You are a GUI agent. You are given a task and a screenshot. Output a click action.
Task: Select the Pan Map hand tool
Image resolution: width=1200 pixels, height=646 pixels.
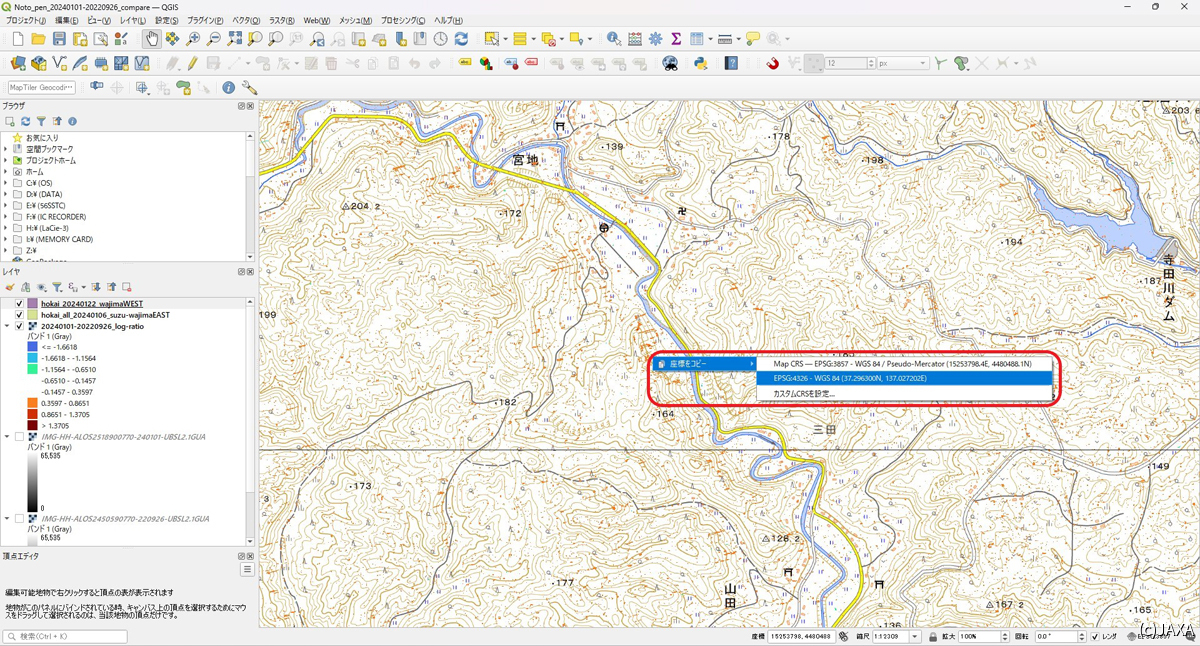[x=151, y=39]
